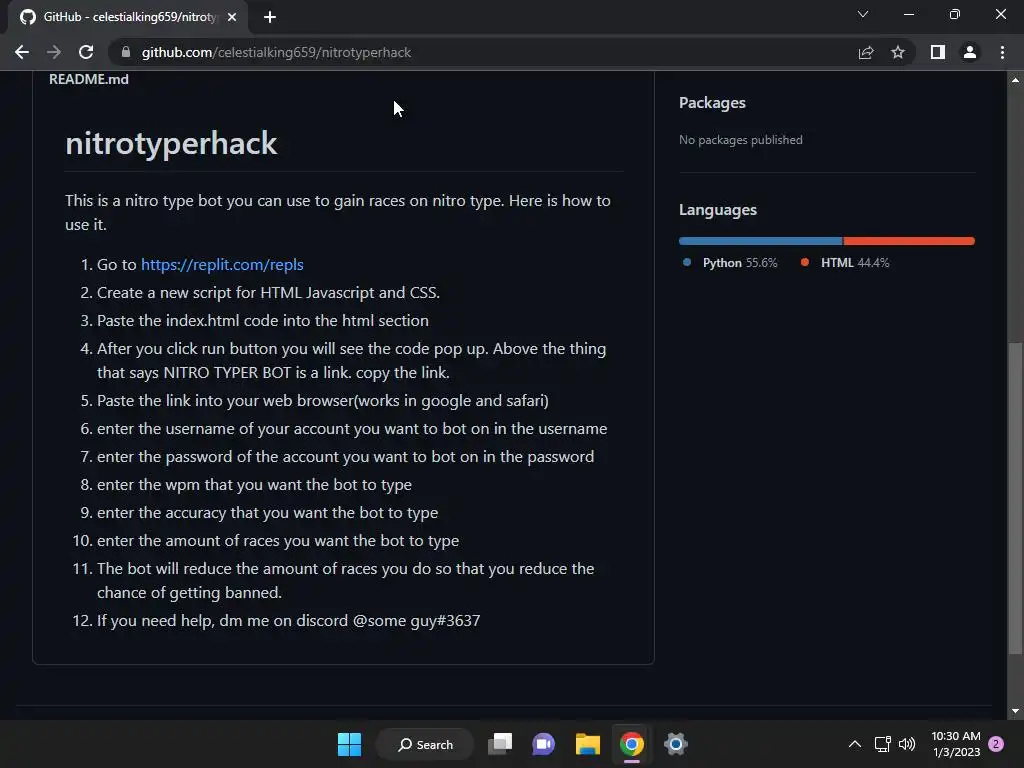Click 'No packages published' text
Viewport: 1024px width, 768px height.
[741, 140]
